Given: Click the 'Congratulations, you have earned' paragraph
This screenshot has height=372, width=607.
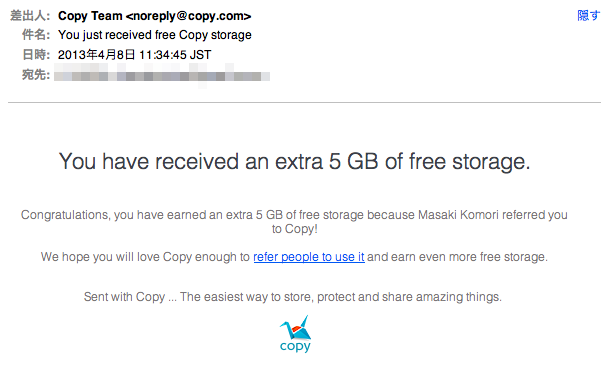Looking at the screenshot, I should click(x=294, y=222).
